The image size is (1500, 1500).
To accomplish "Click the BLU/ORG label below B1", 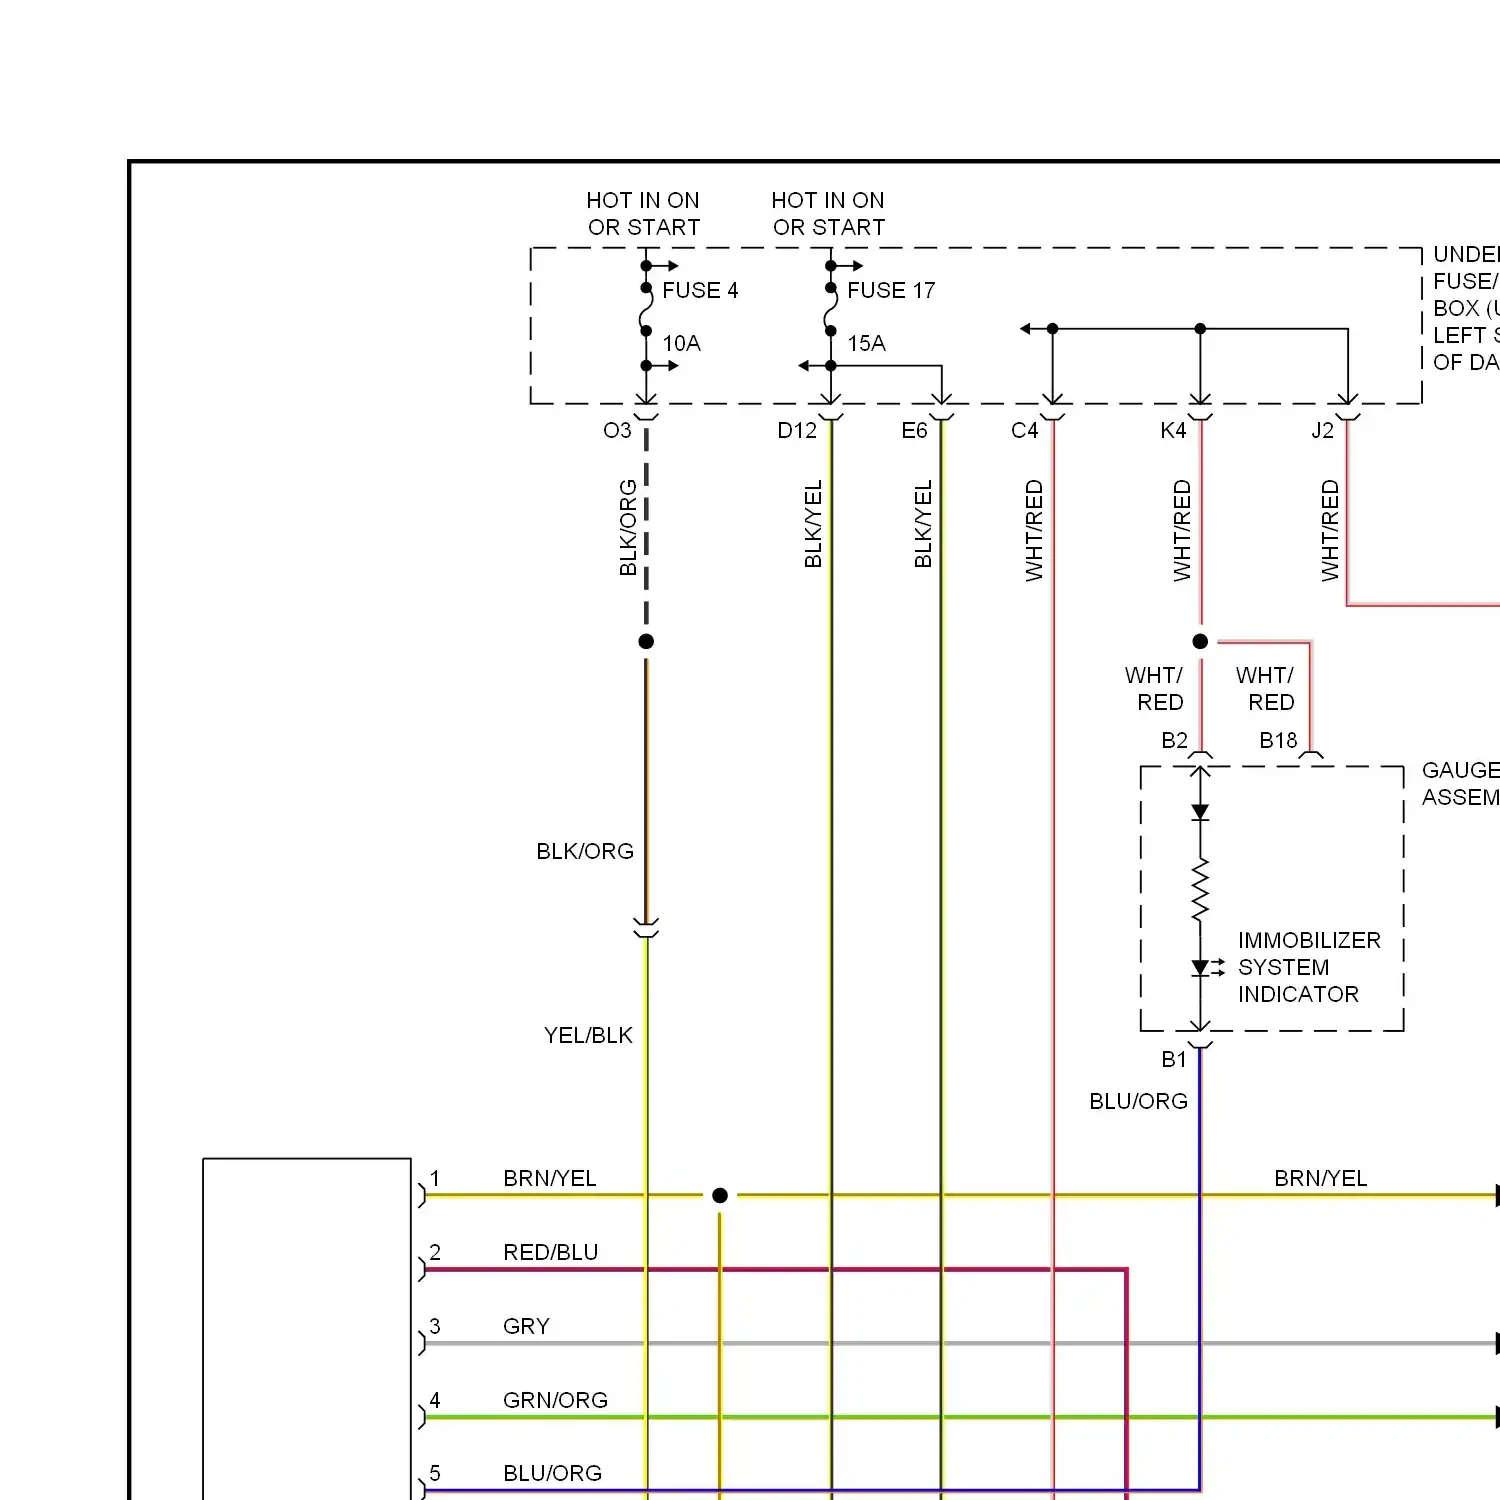I will point(1138,1102).
